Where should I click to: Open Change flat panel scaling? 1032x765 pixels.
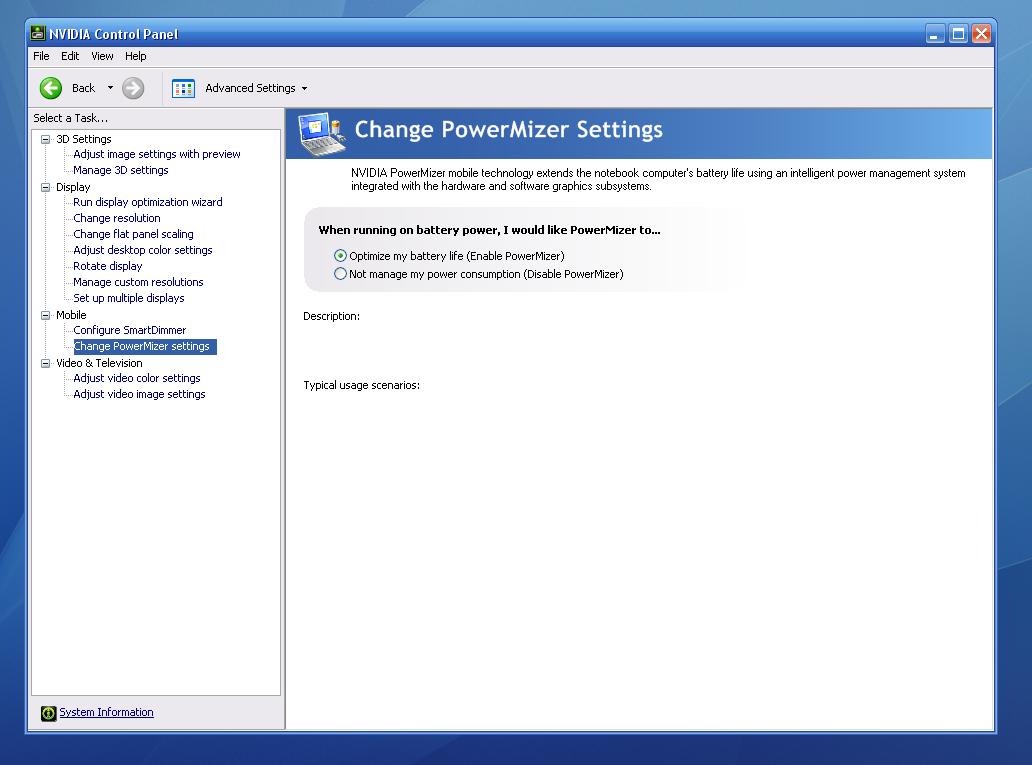click(x=133, y=234)
